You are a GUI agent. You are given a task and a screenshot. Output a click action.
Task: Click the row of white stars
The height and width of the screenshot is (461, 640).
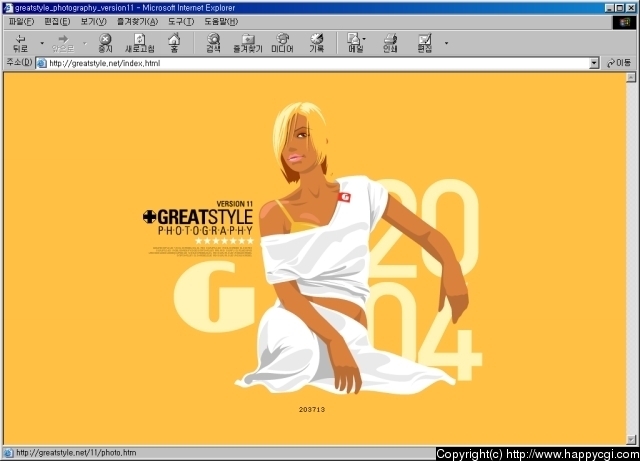[x=224, y=241]
